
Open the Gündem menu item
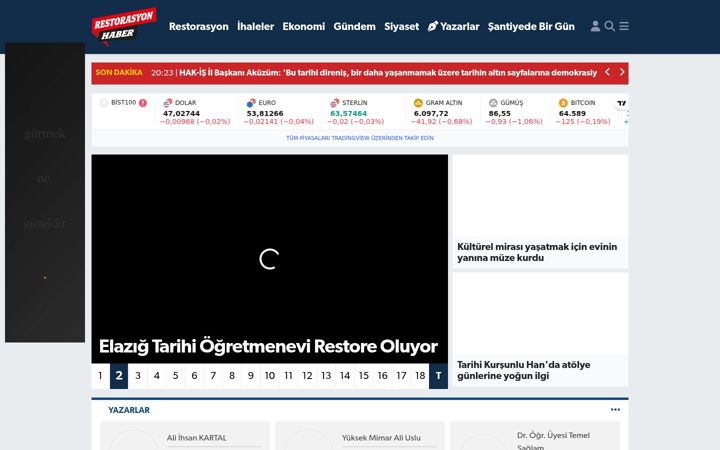pyautogui.click(x=354, y=27)
